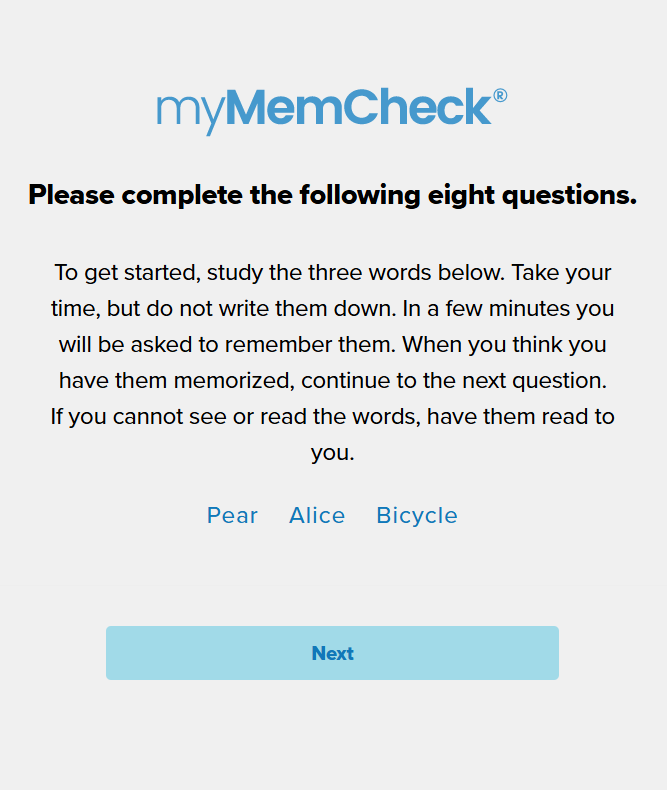Click the final 'you.' line of instructions
This screenshot has height=790, width=667.
[332, 453]
